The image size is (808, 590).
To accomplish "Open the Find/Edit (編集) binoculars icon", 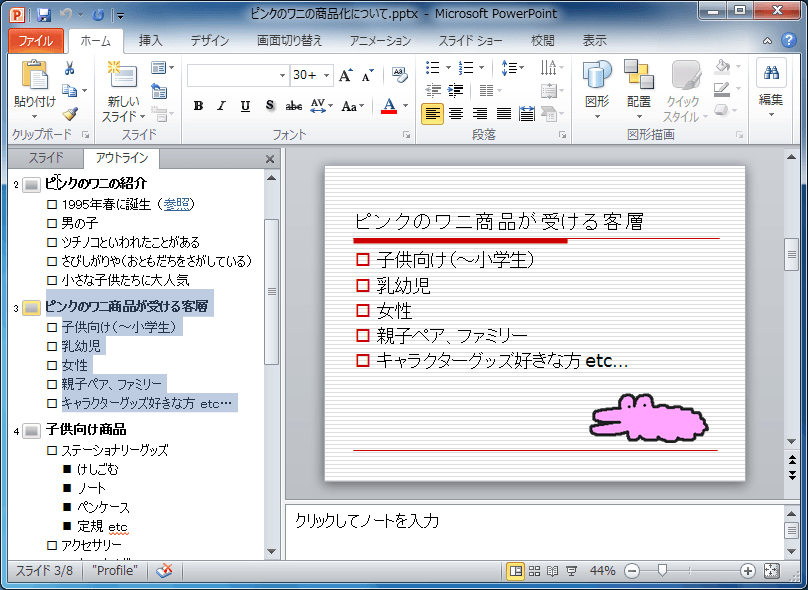I will coord(771,73).
